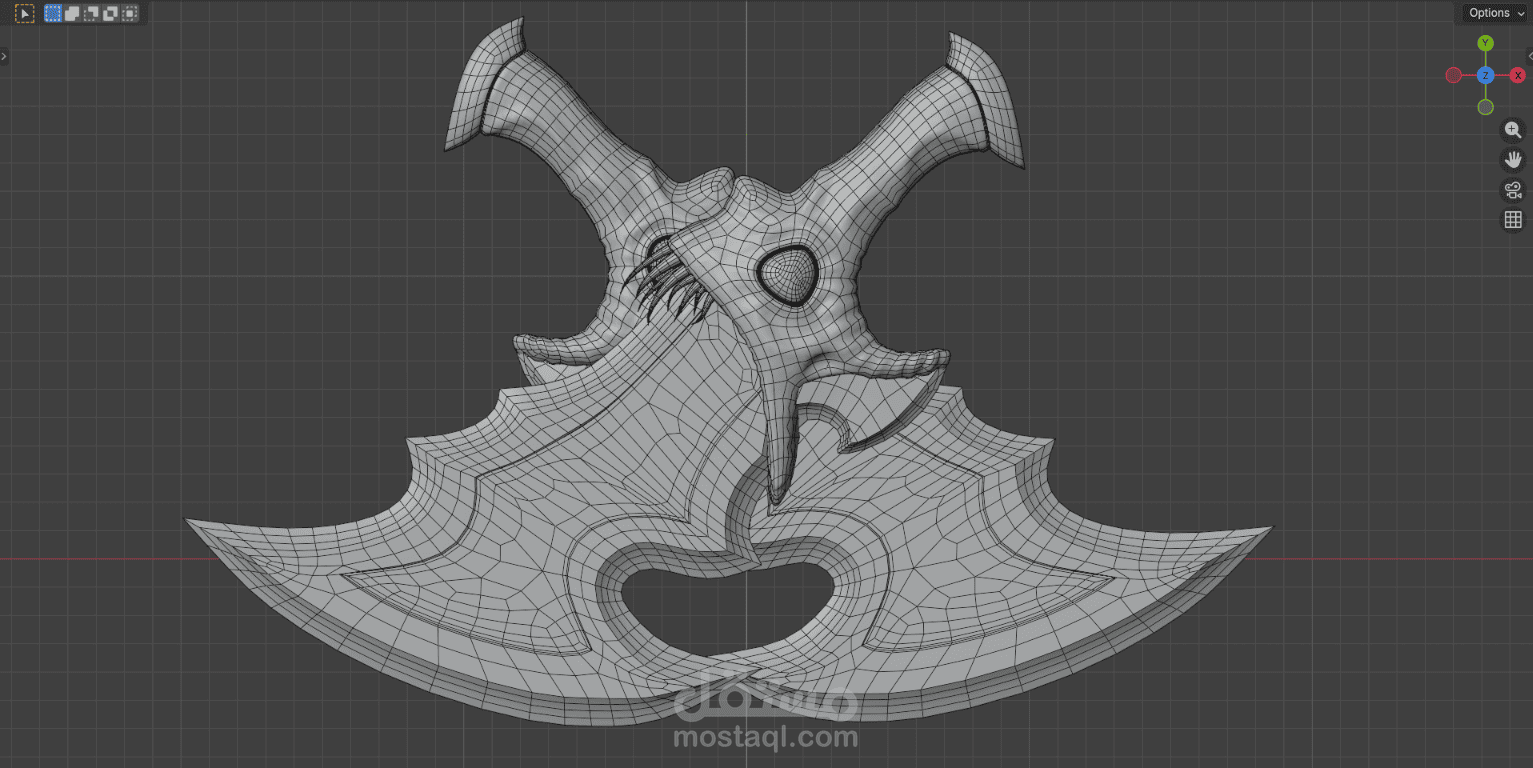The image size is (1533, 768).
Task: Choose the Intersect selection mode icon
Action: coord(129,14)
